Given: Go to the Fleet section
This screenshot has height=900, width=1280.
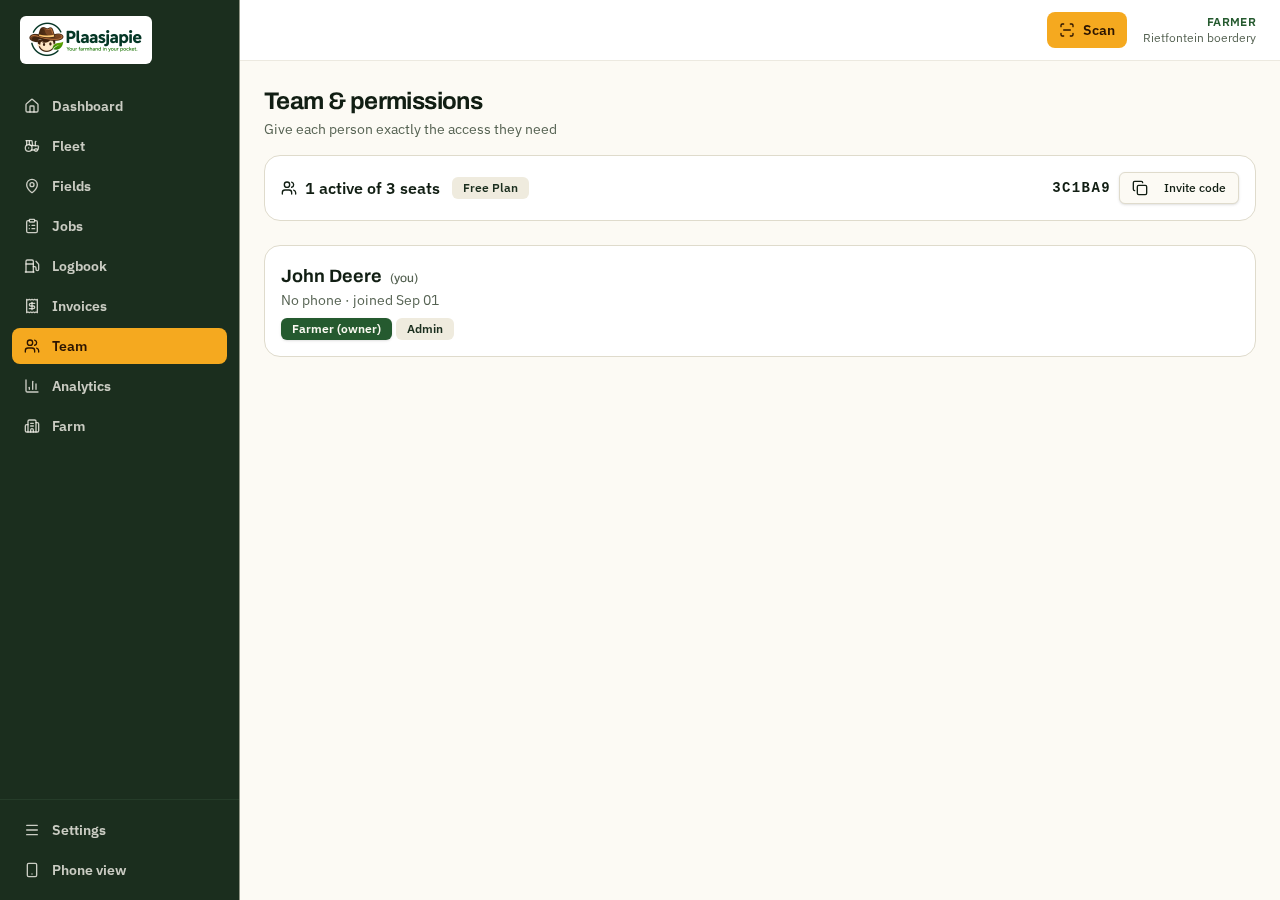Looking at the screenshot, I should 119,146.
